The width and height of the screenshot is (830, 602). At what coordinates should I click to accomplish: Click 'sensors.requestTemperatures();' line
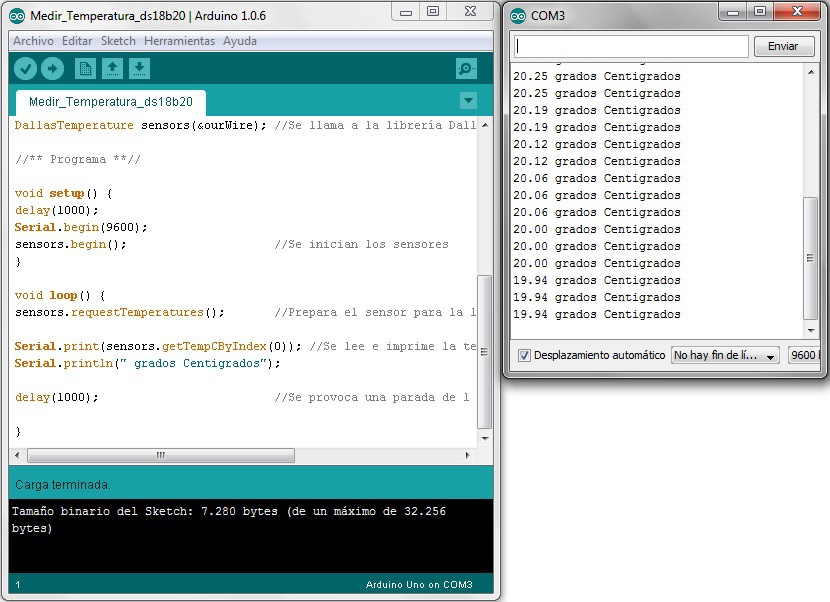pos(120,312)
